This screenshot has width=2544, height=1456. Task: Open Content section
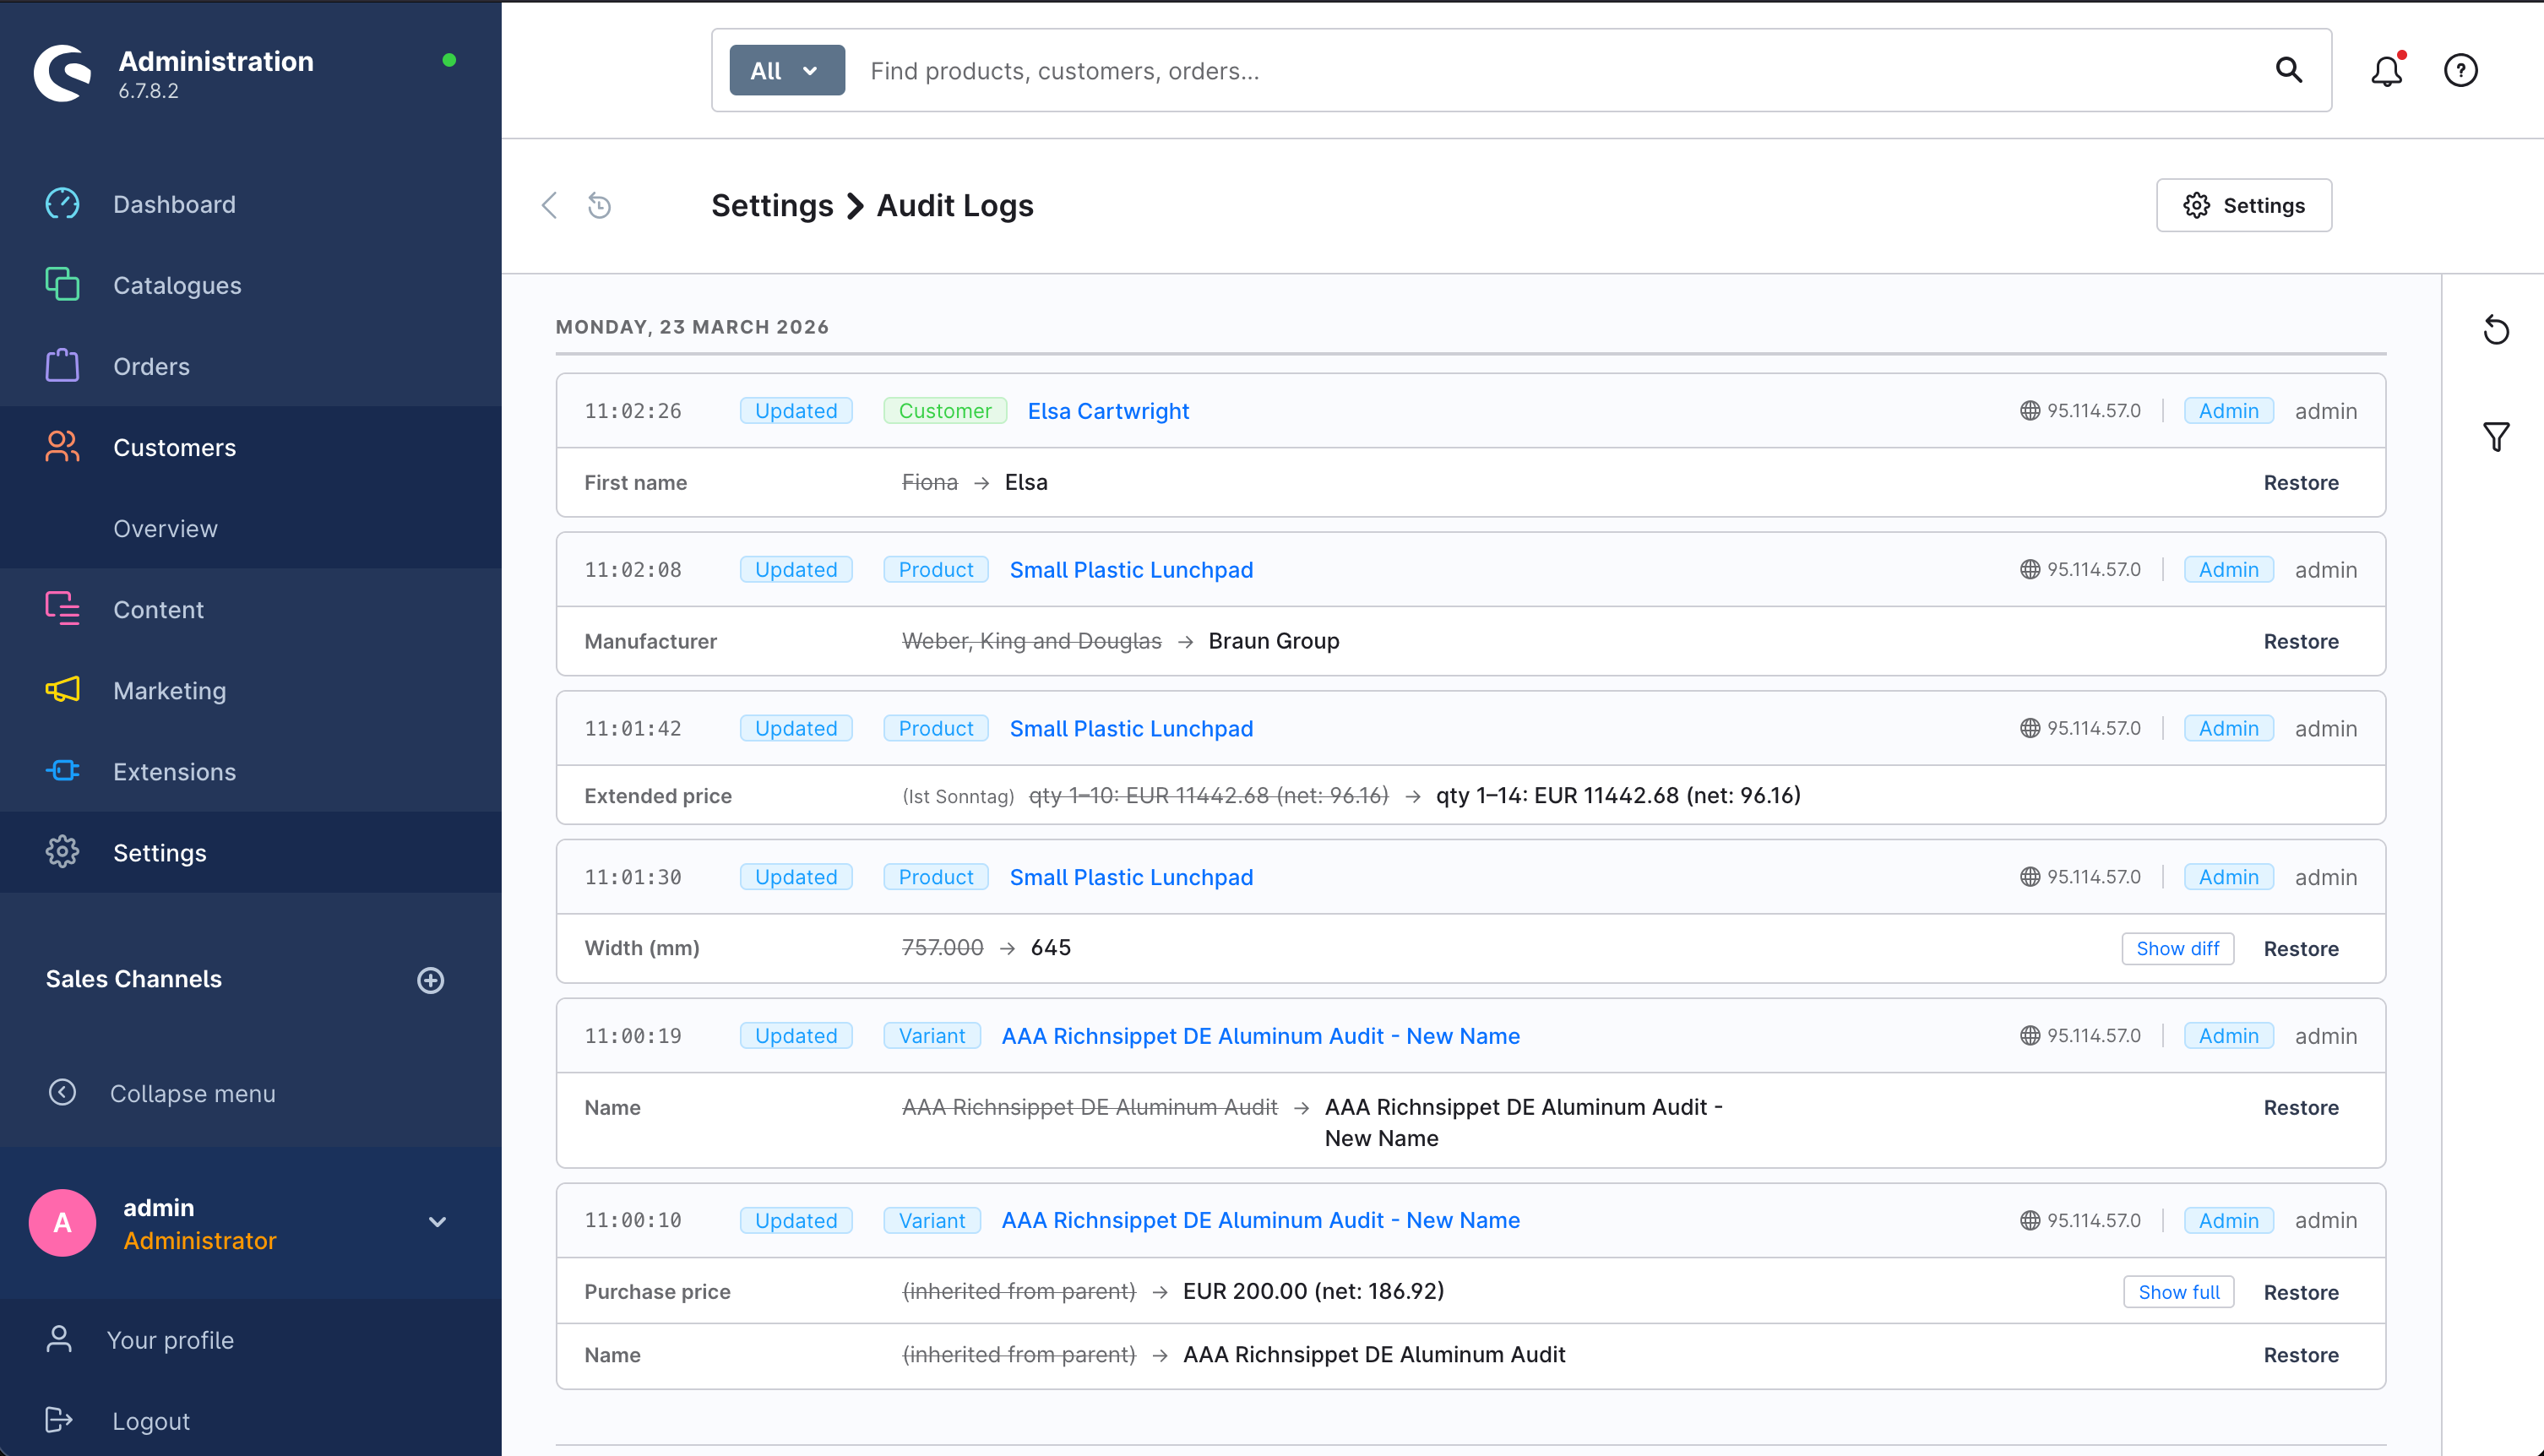pos(158,609)
